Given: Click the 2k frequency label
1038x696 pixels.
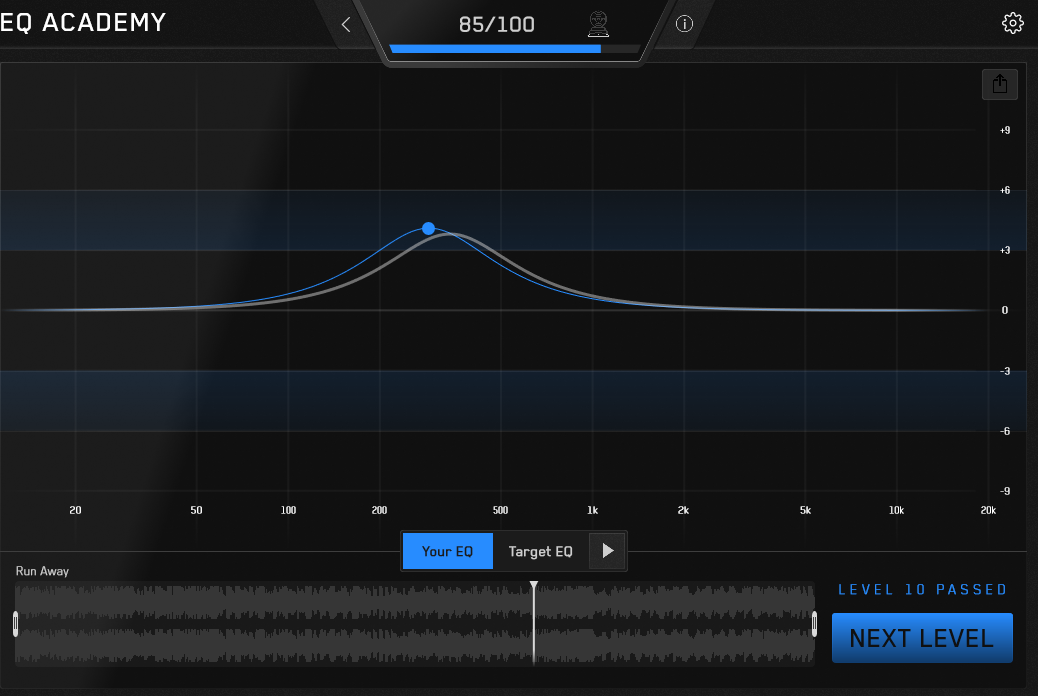Looking at the screenshot, I should click(683, 510).
